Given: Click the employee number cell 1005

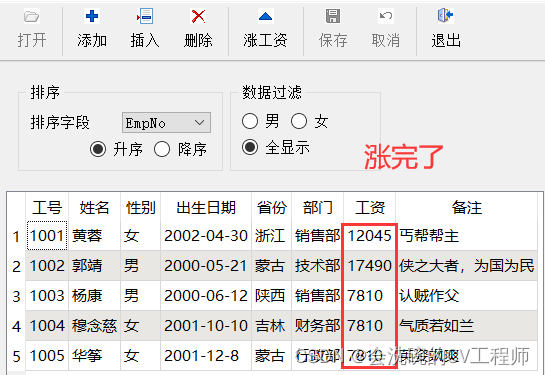Looking at the screenshot, I should 47,356.
